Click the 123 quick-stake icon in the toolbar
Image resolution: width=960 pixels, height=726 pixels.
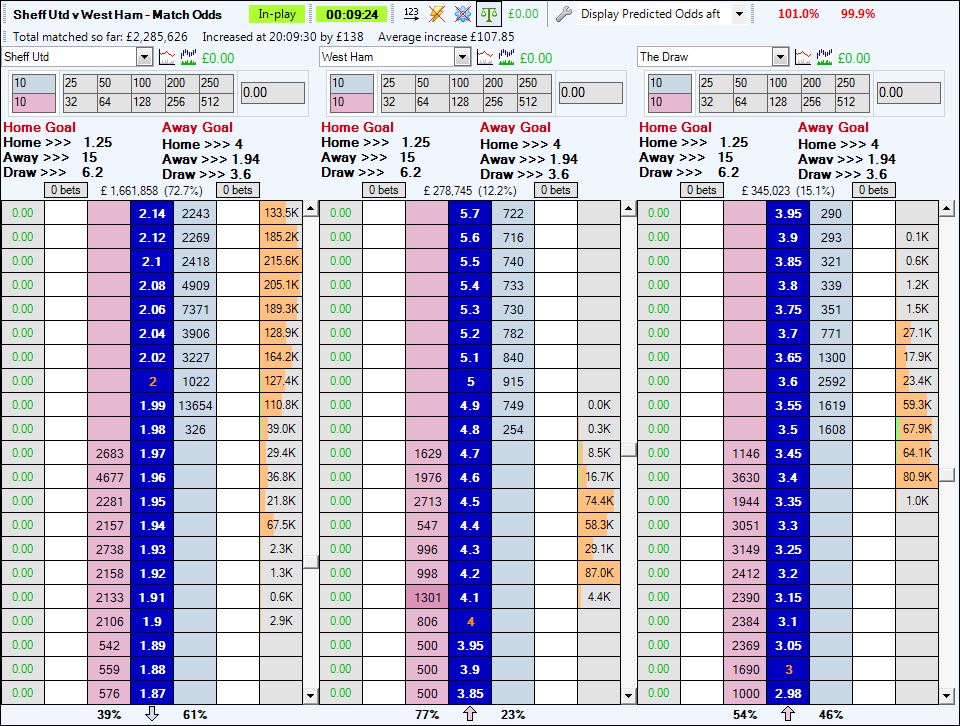click(x=411, y=14)
